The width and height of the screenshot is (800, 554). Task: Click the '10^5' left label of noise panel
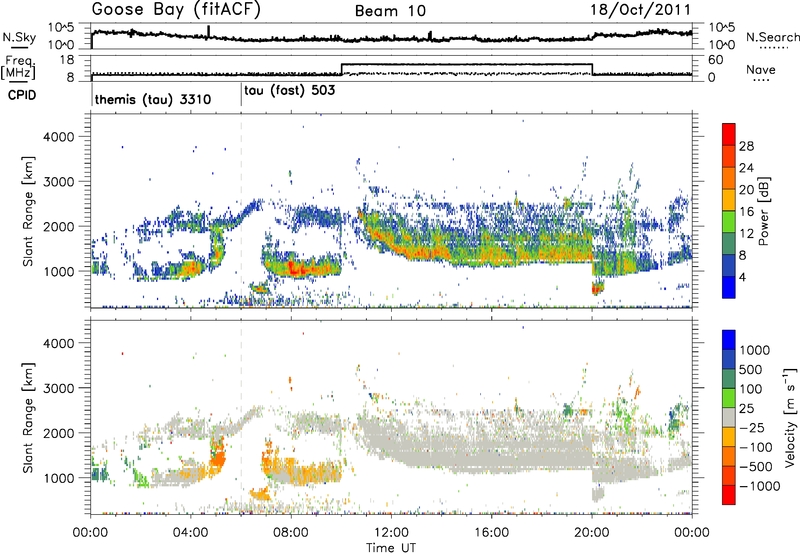(61, 28)
